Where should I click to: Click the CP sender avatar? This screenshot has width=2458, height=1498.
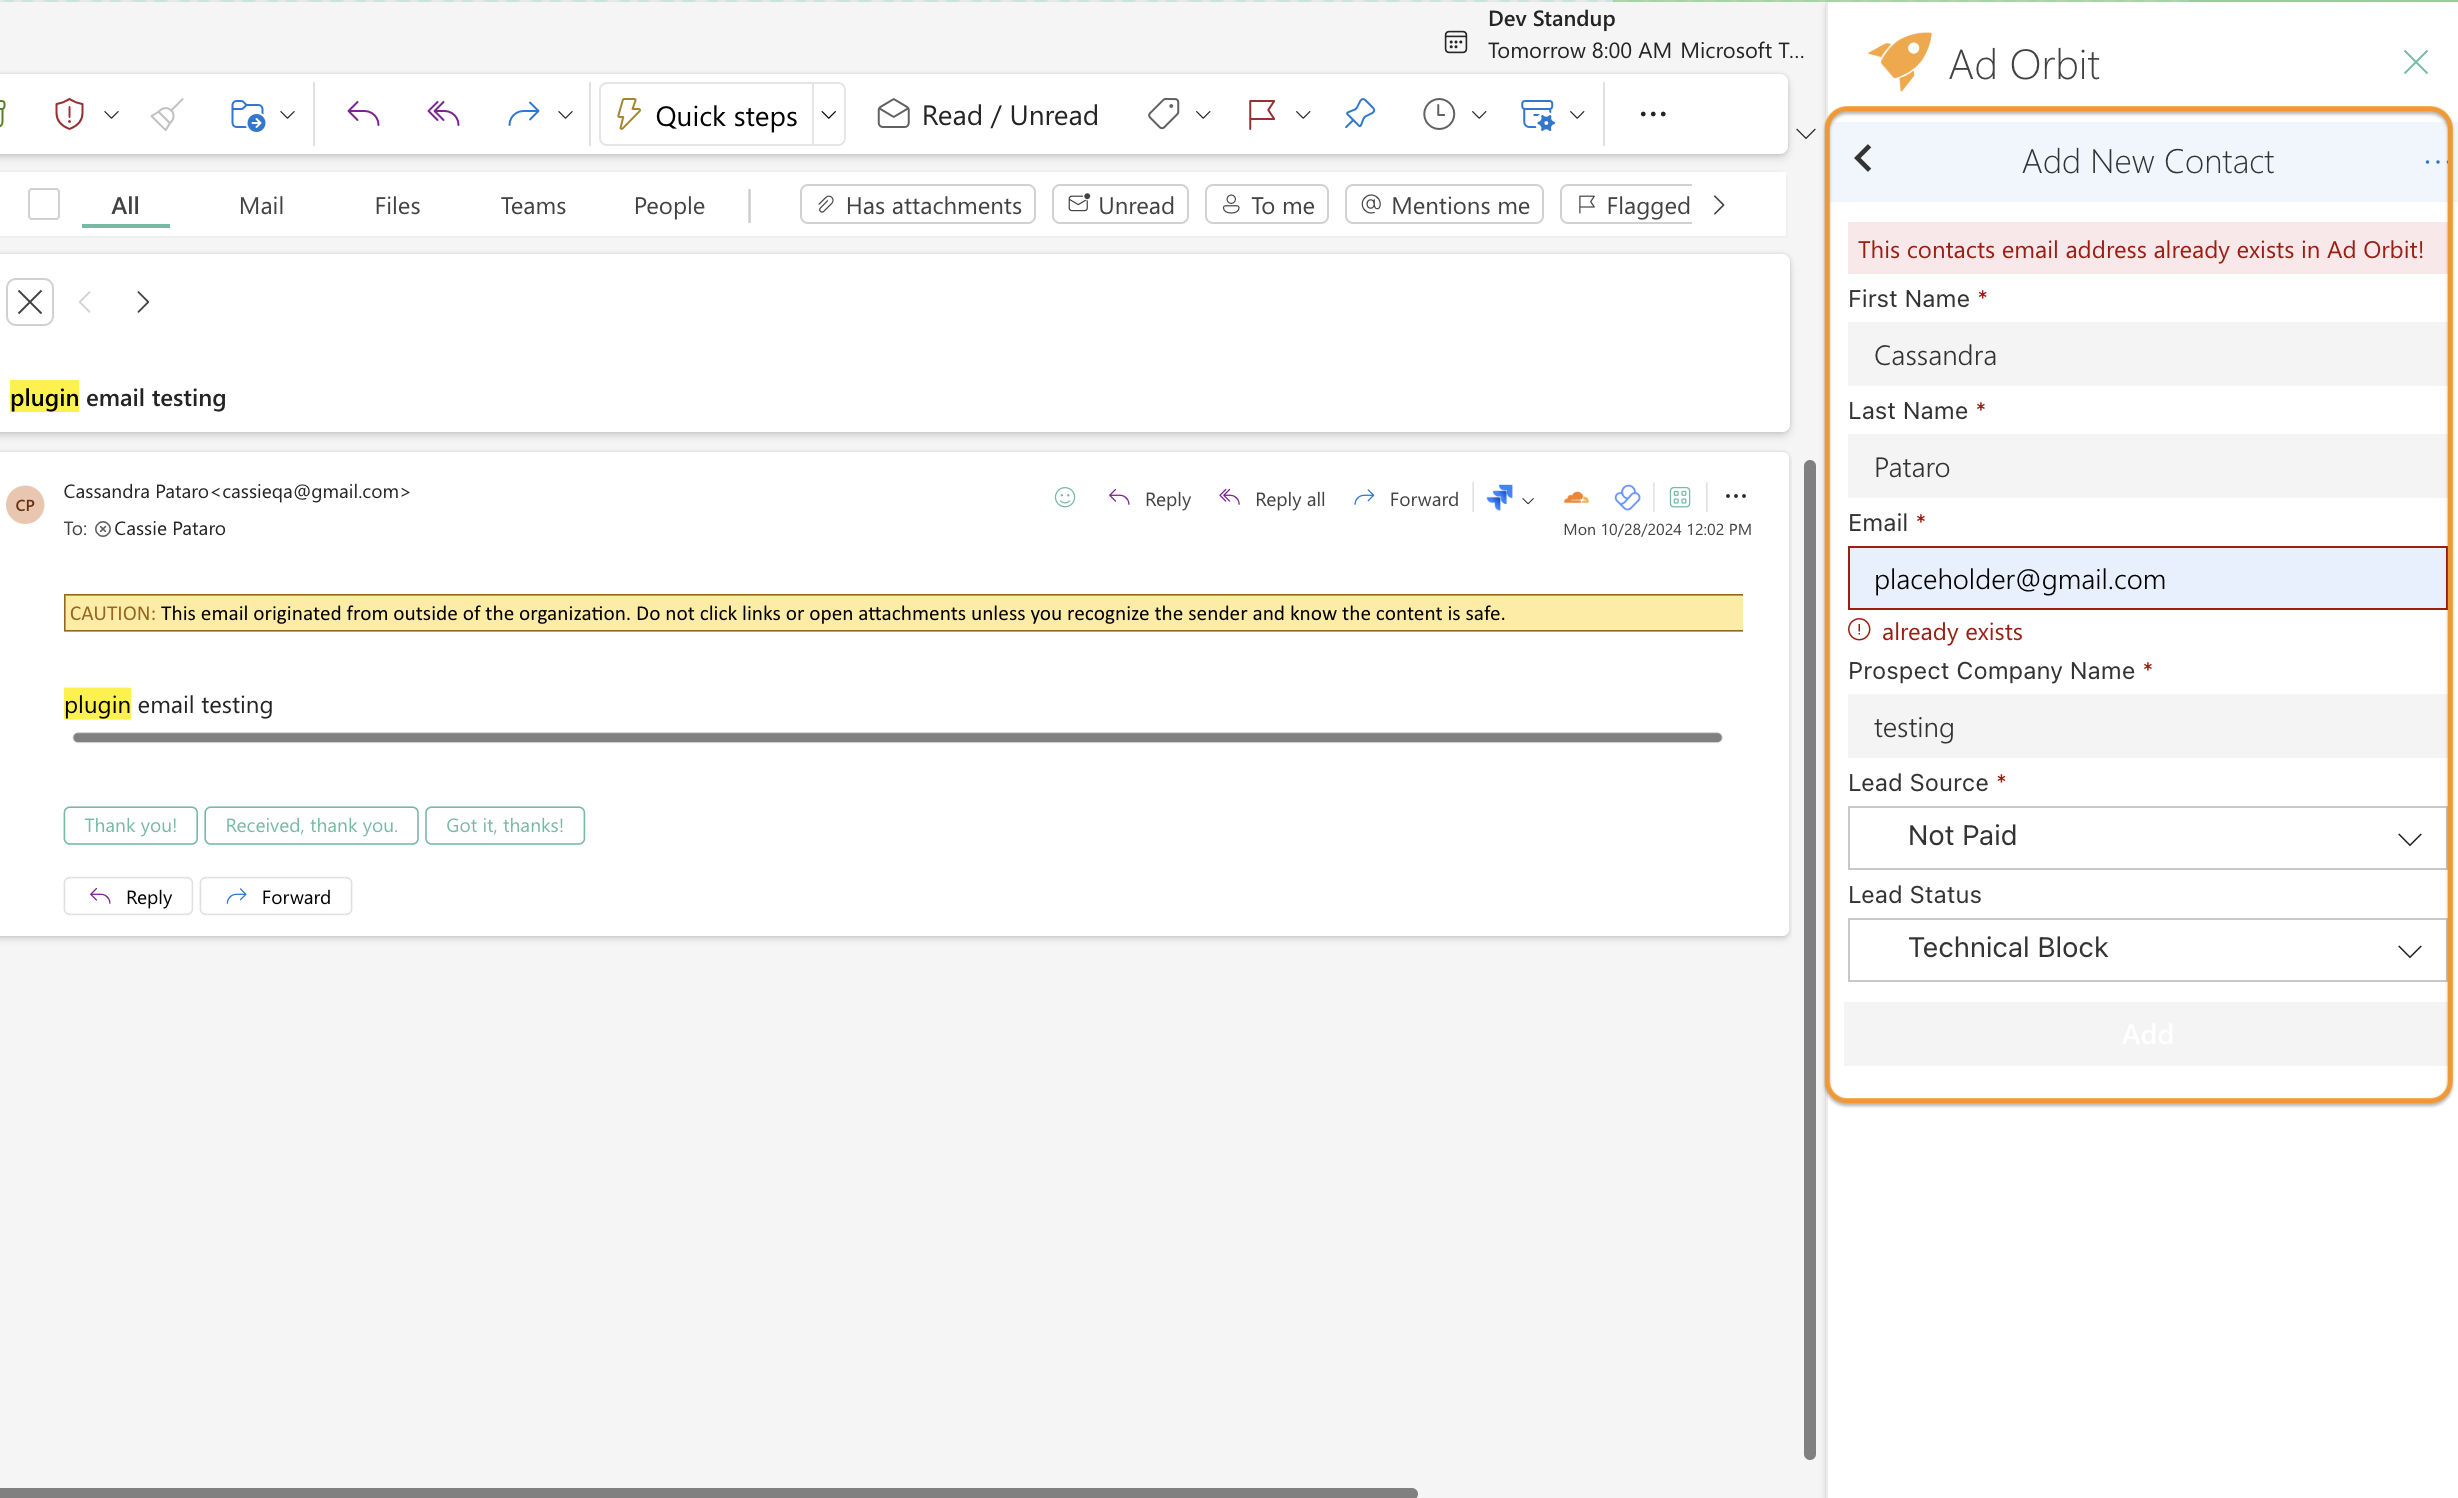pos(25,505)
